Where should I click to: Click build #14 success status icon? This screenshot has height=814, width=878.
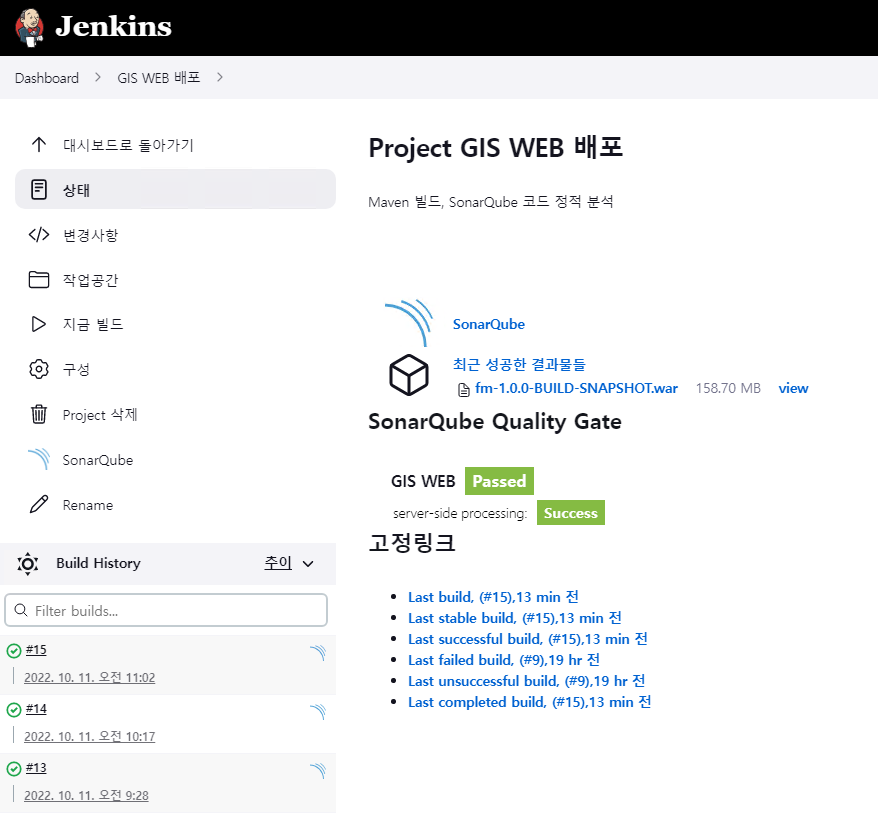[x=14, y=710]
